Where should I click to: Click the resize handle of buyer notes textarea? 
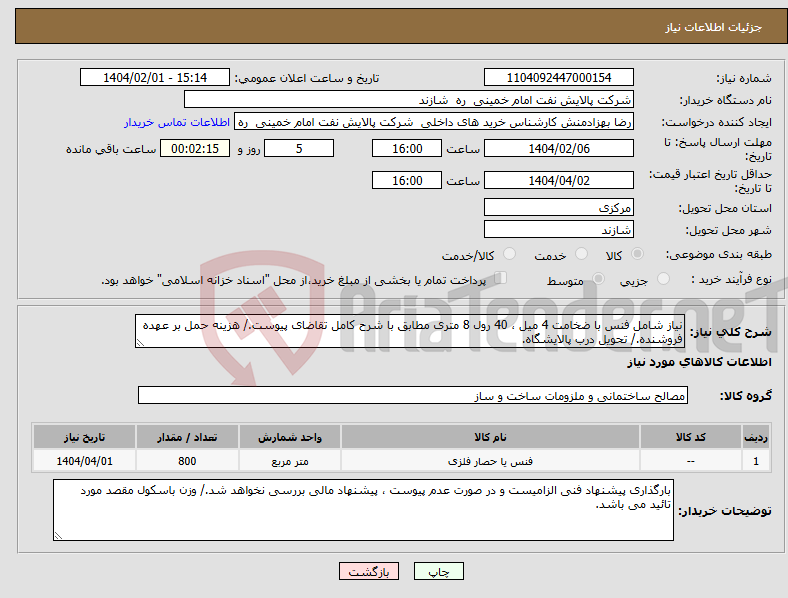coord(58,536)
